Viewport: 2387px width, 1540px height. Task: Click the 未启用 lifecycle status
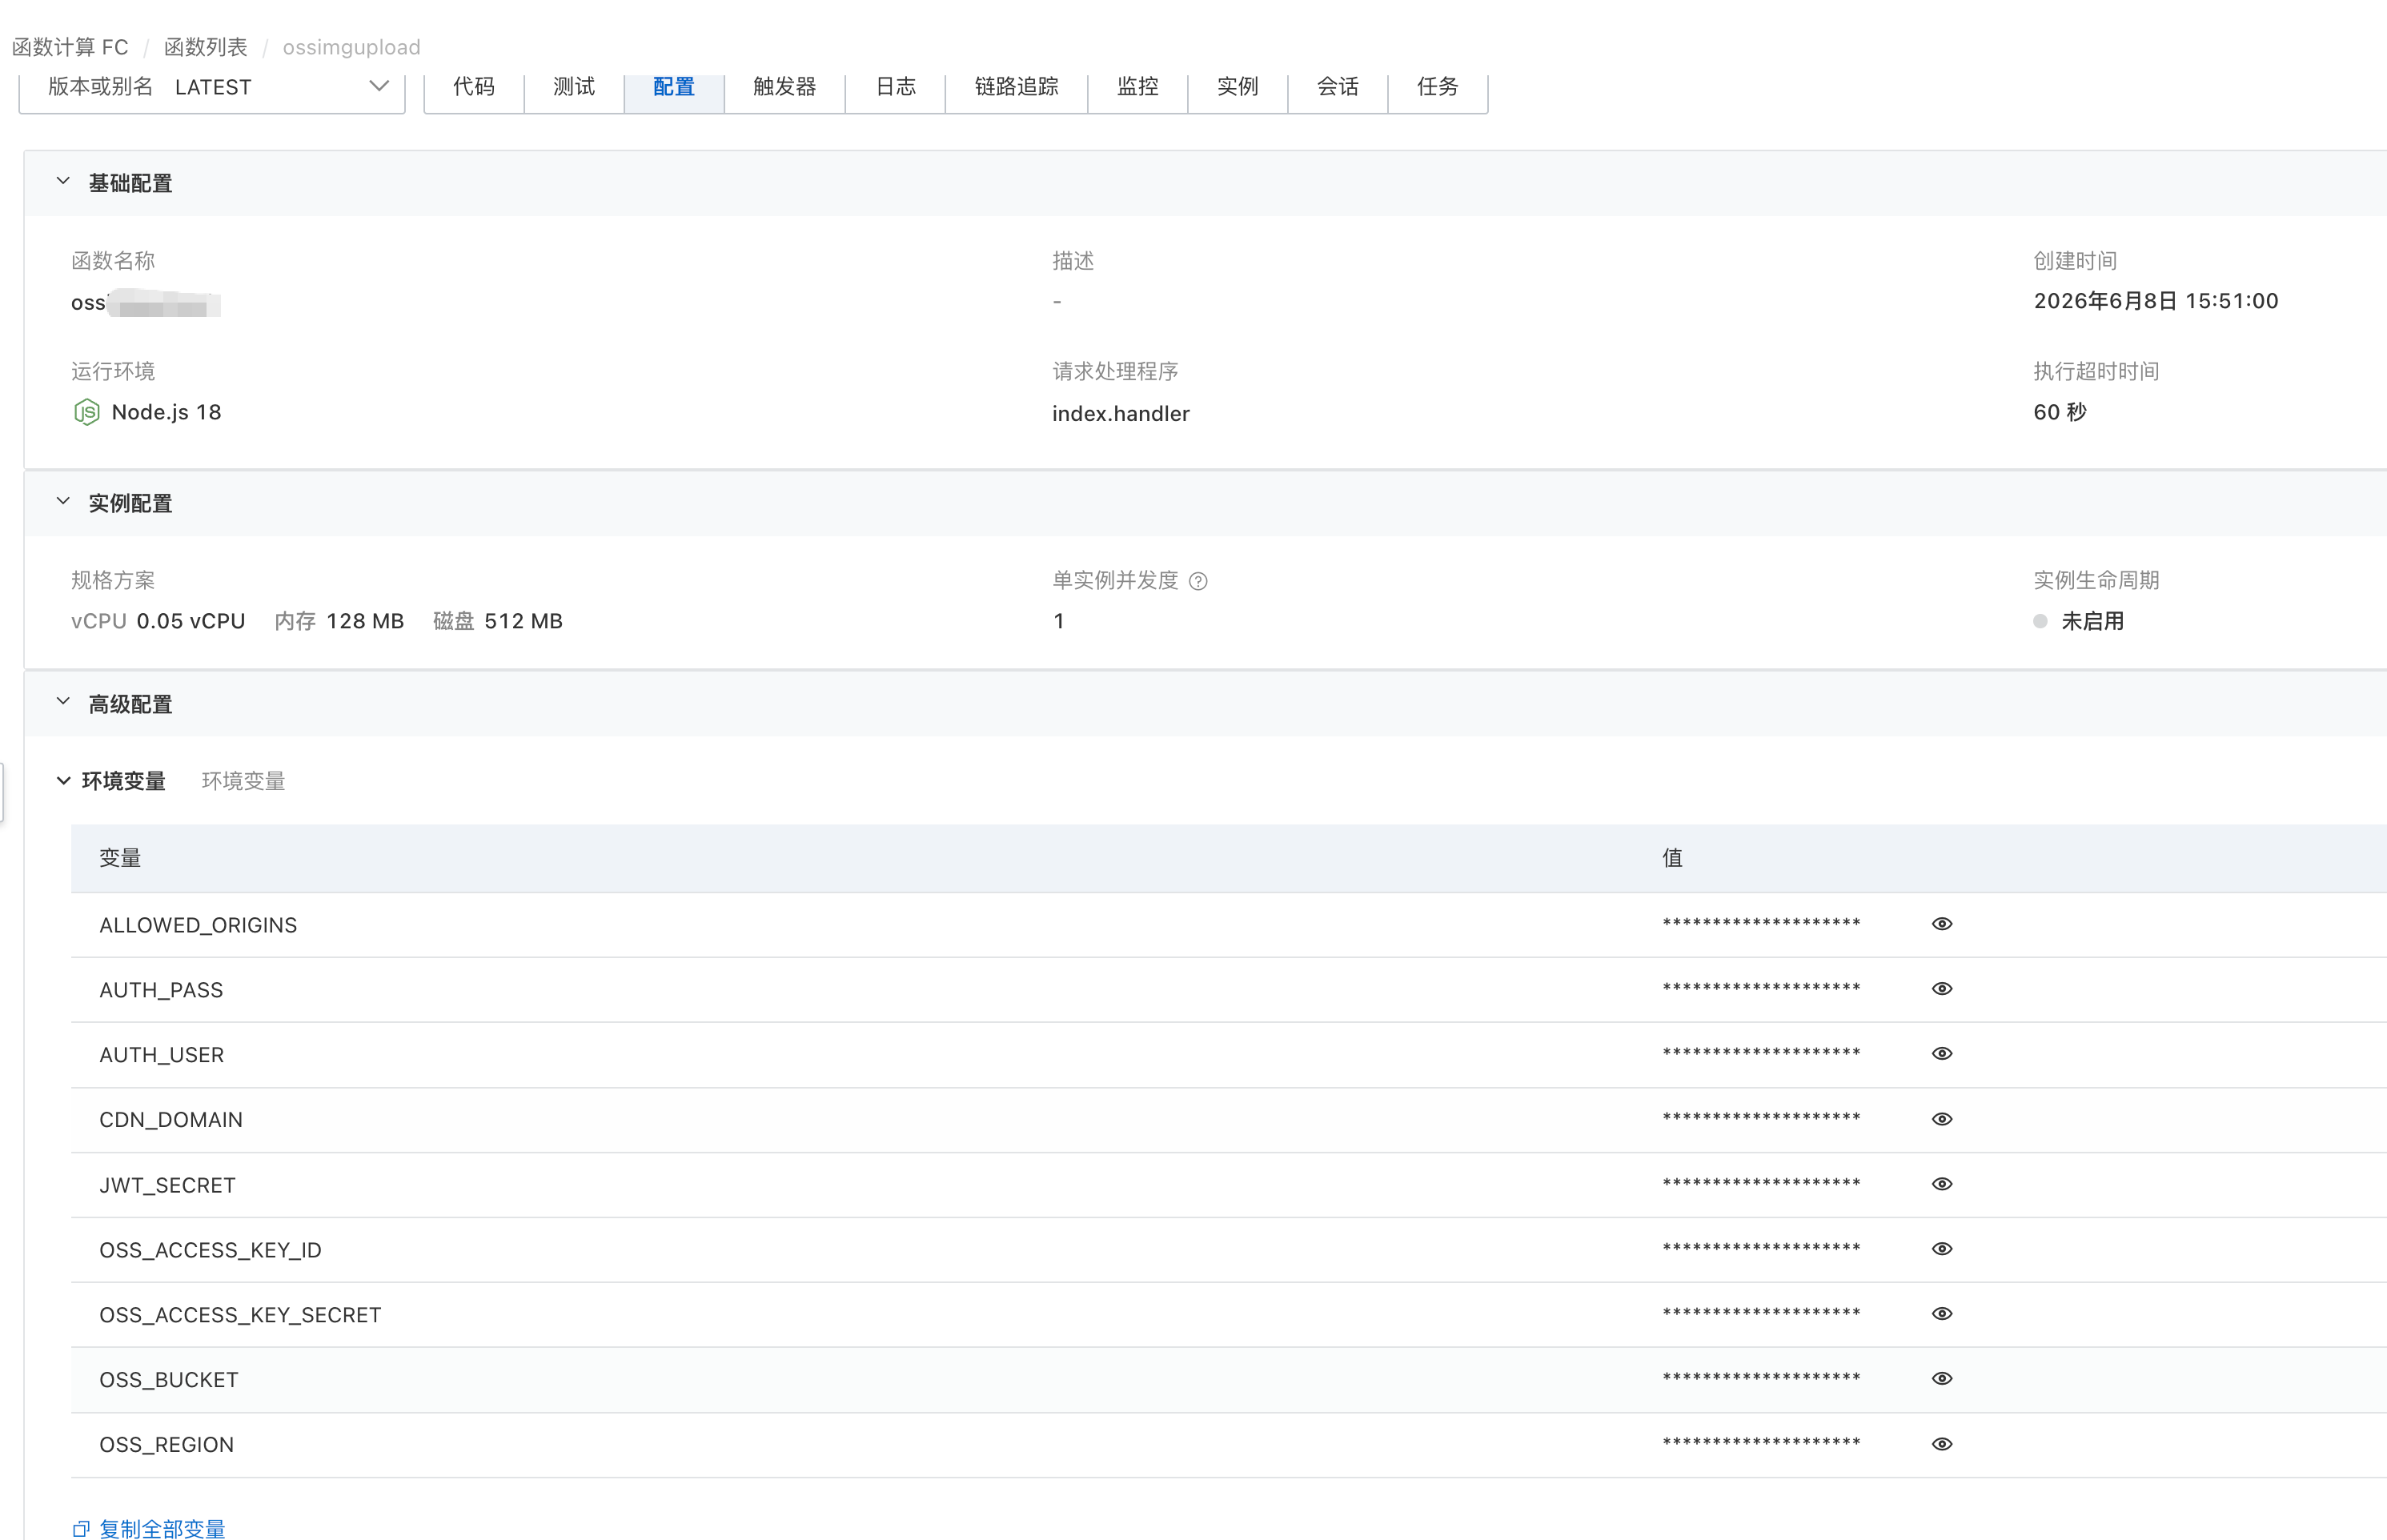pos(2092,621)
